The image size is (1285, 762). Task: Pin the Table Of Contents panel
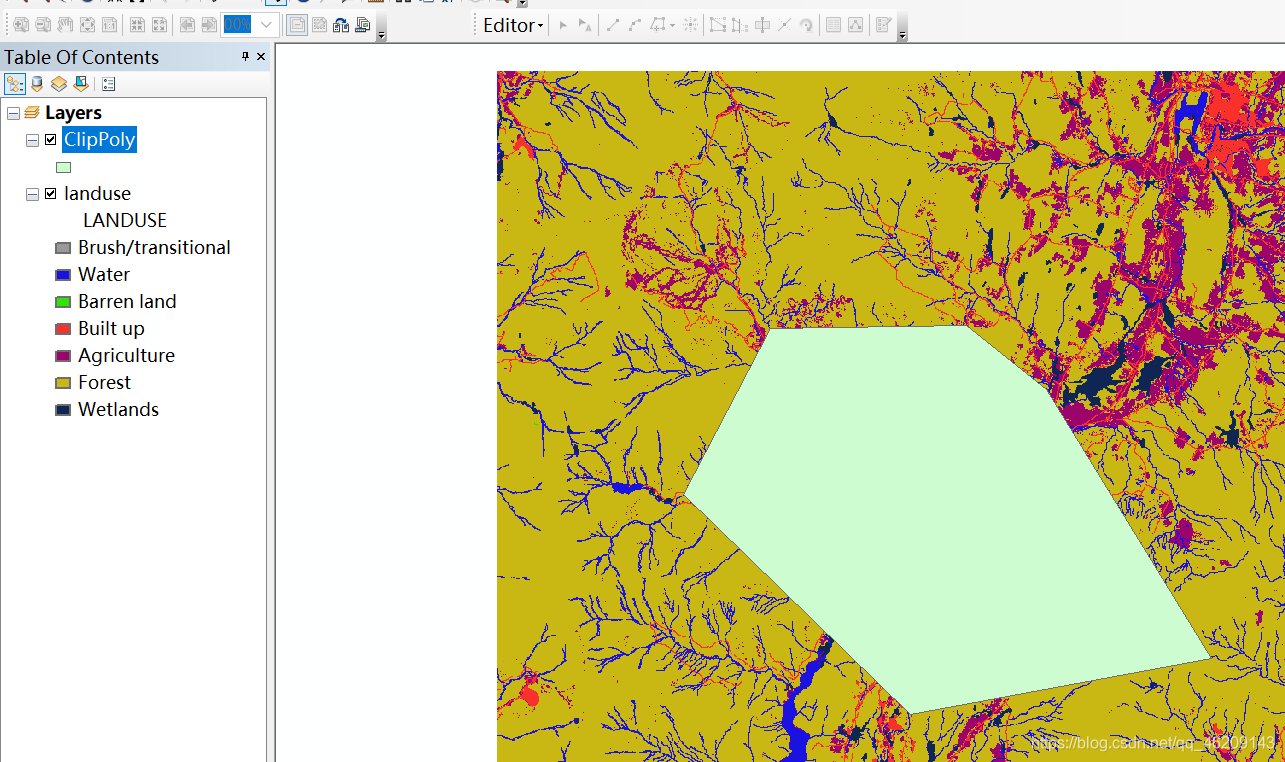click(x=246, y=57)
